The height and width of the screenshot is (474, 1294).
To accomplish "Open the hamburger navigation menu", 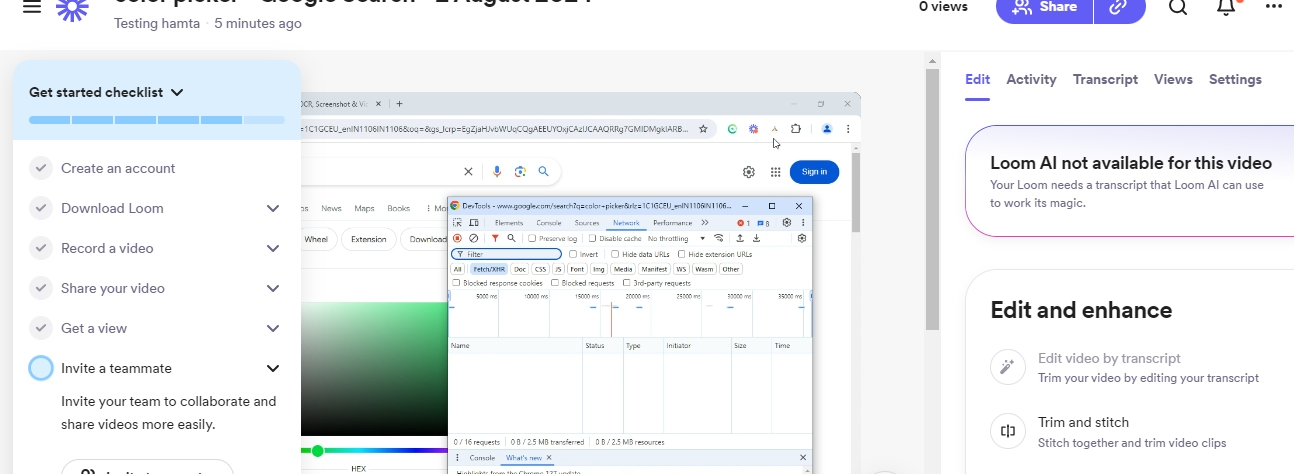I will click(32, 6).
